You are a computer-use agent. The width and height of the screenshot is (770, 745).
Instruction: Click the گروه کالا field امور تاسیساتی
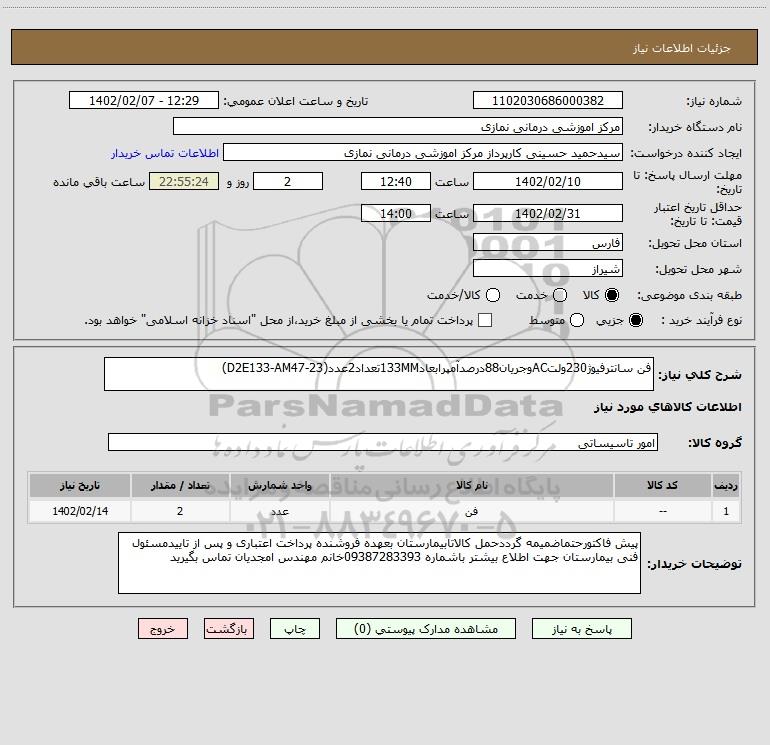point(382,442)
